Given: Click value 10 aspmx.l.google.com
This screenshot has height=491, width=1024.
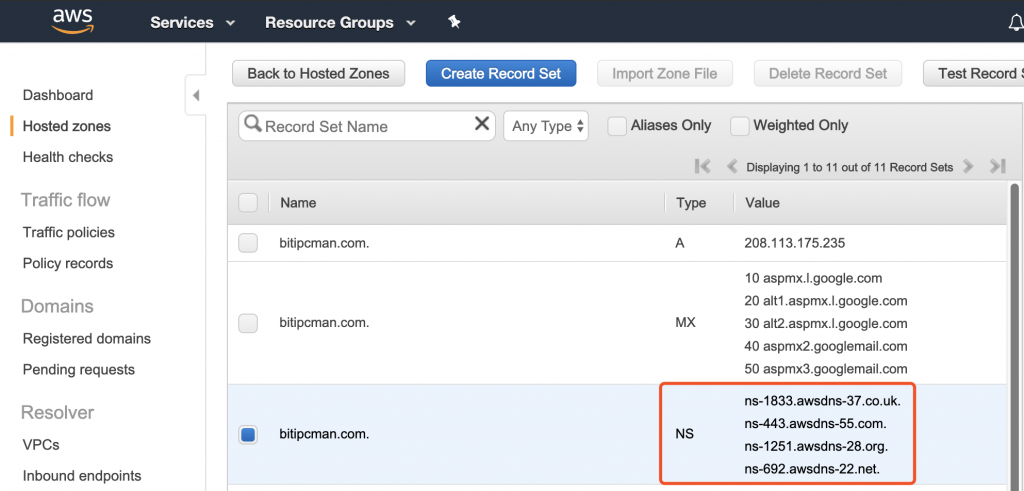Looking at the screenshot, I should [x=813, y=278].
